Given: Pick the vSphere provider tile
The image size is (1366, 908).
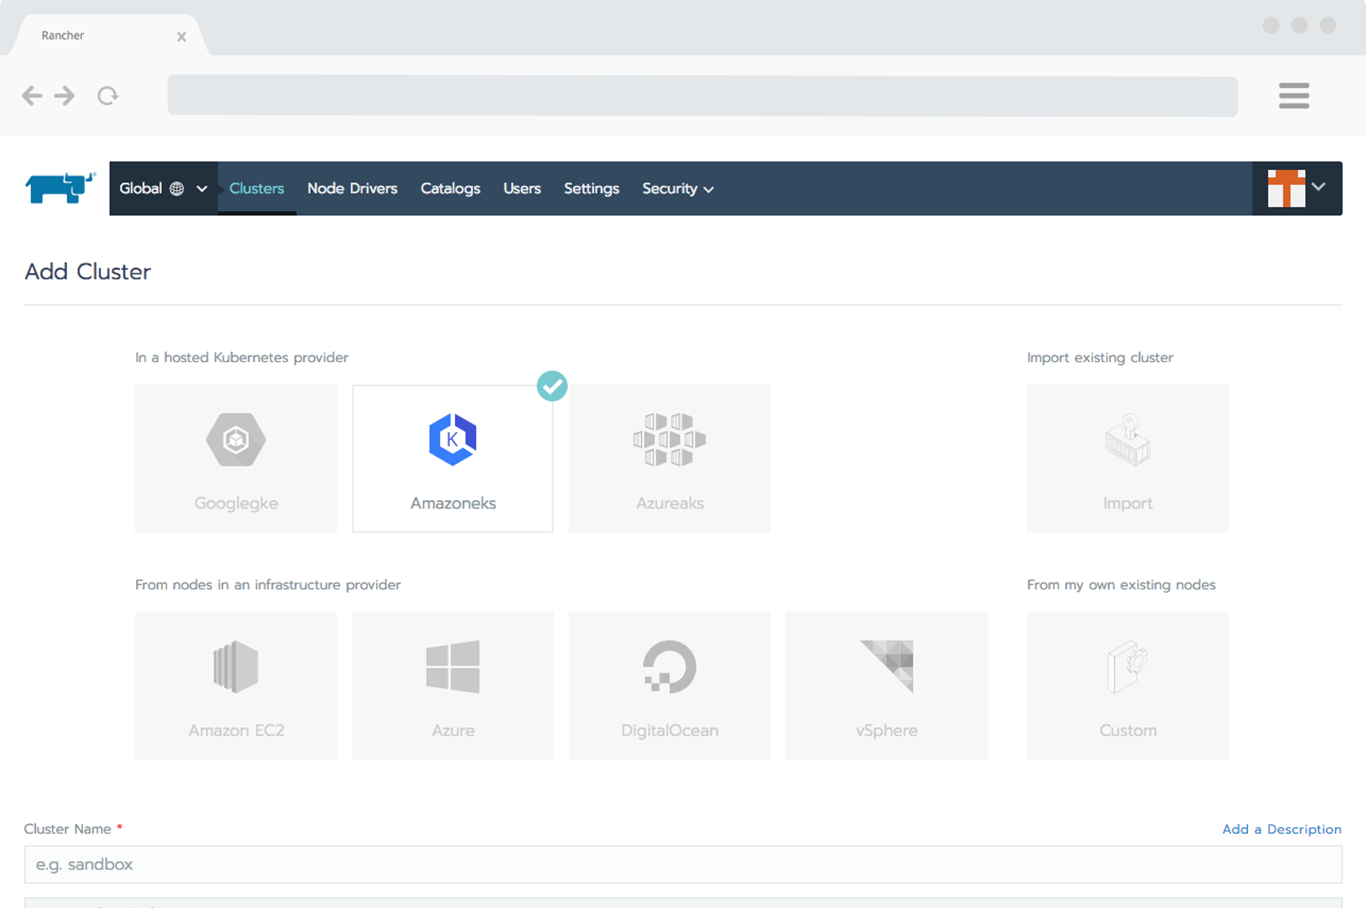Looking at the screenshot, I should (x=886, y=686).
